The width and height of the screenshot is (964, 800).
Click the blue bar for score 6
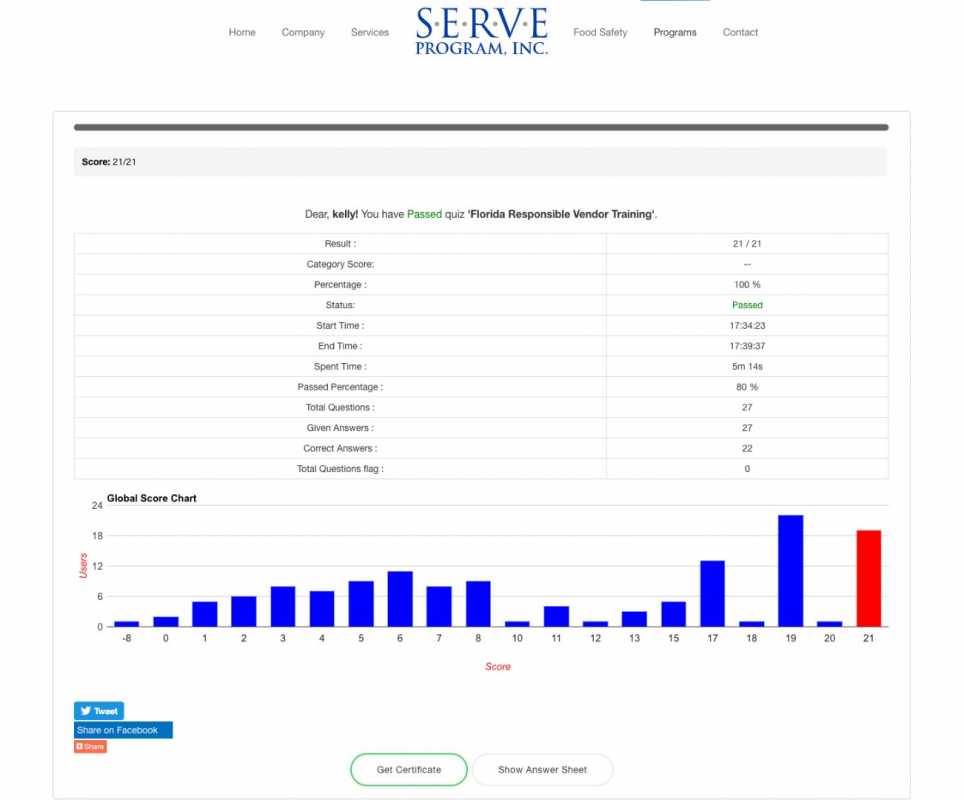pyautogui.click(x=400, y=599)
